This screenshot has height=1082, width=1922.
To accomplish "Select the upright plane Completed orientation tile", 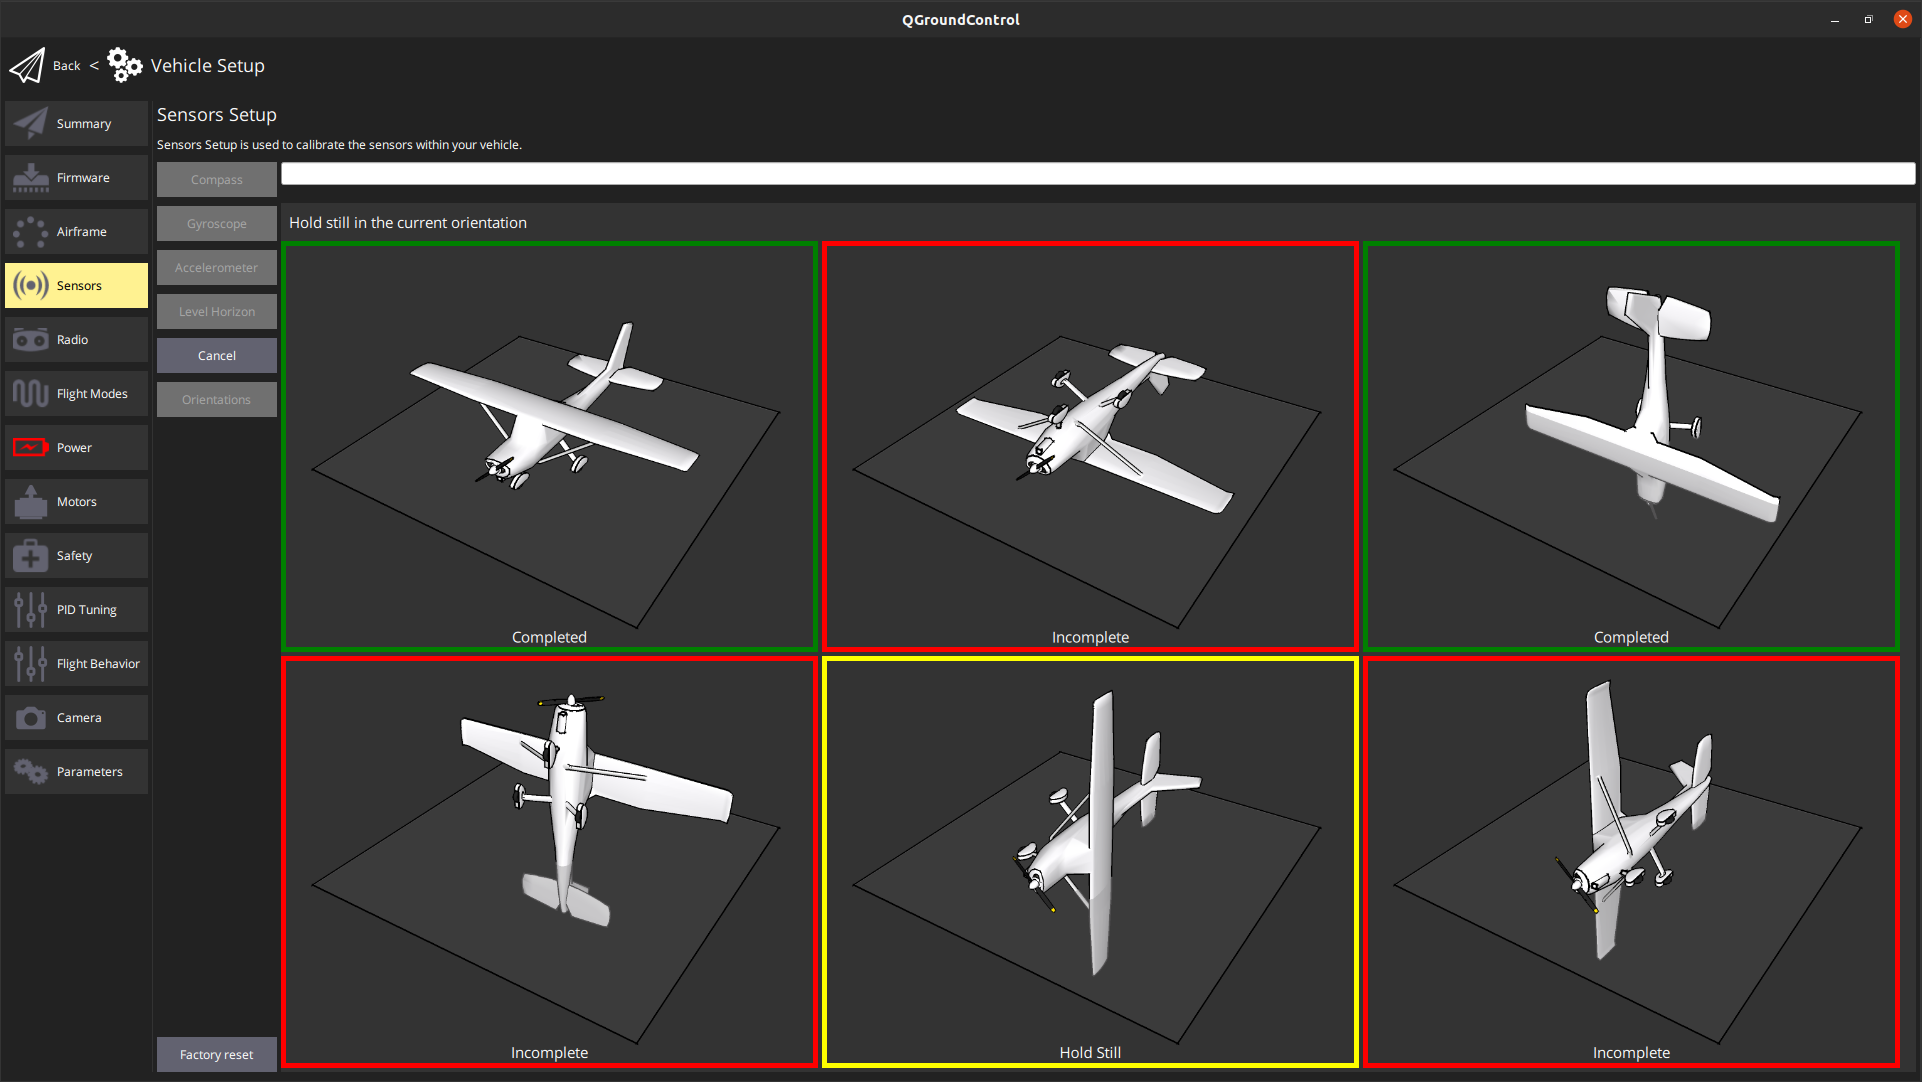I will point(549,446).
